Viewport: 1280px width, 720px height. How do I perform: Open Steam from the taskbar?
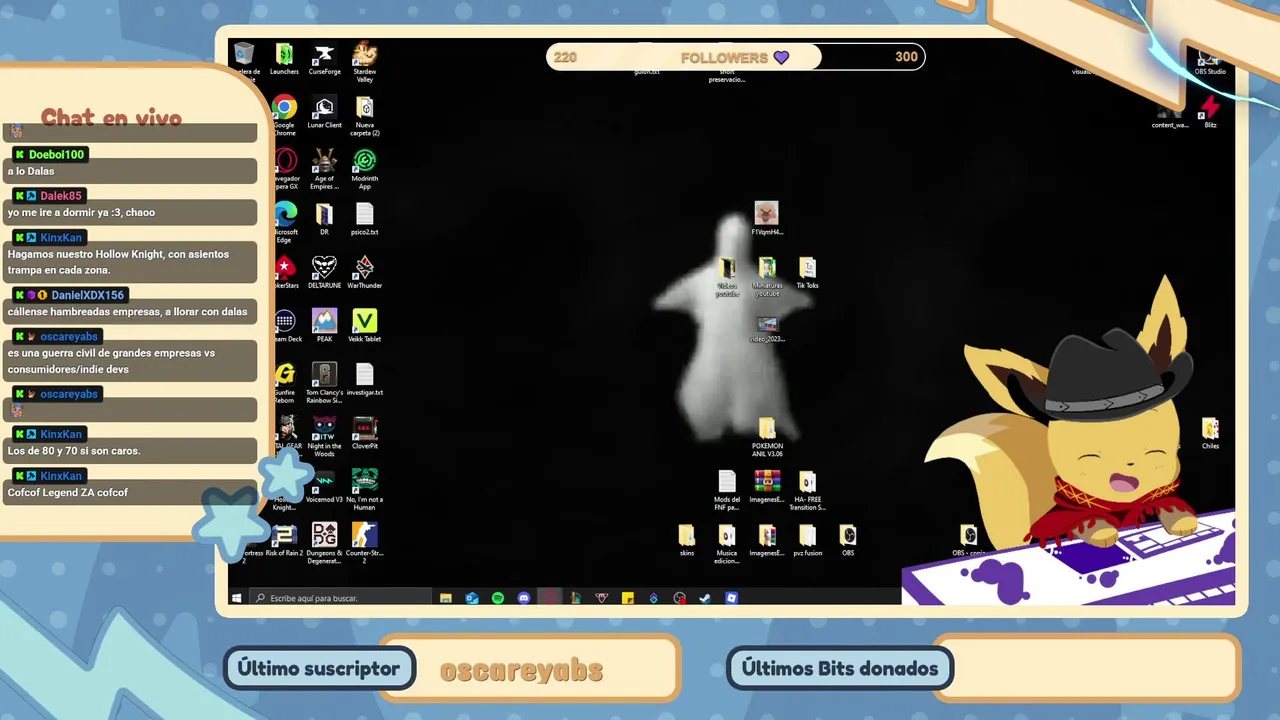coord(705,598)
